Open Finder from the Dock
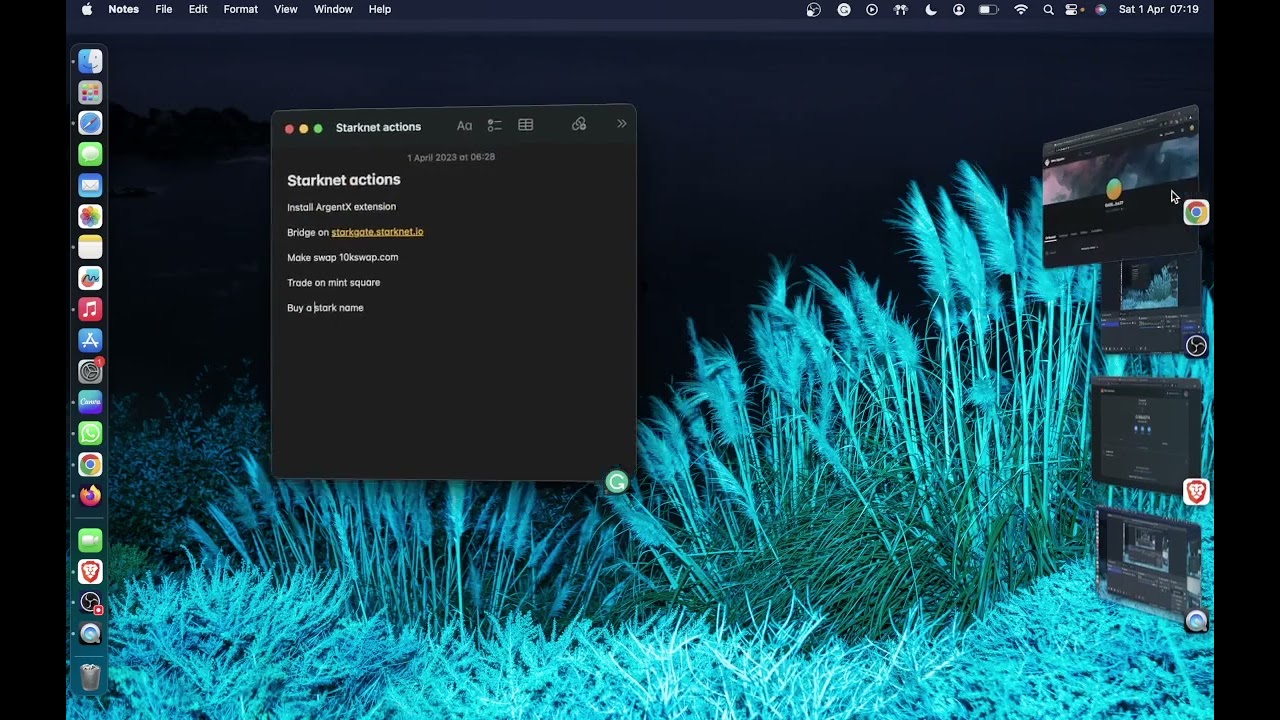The width and height of the screenshot is (1280, 720). tap(90, 62)
